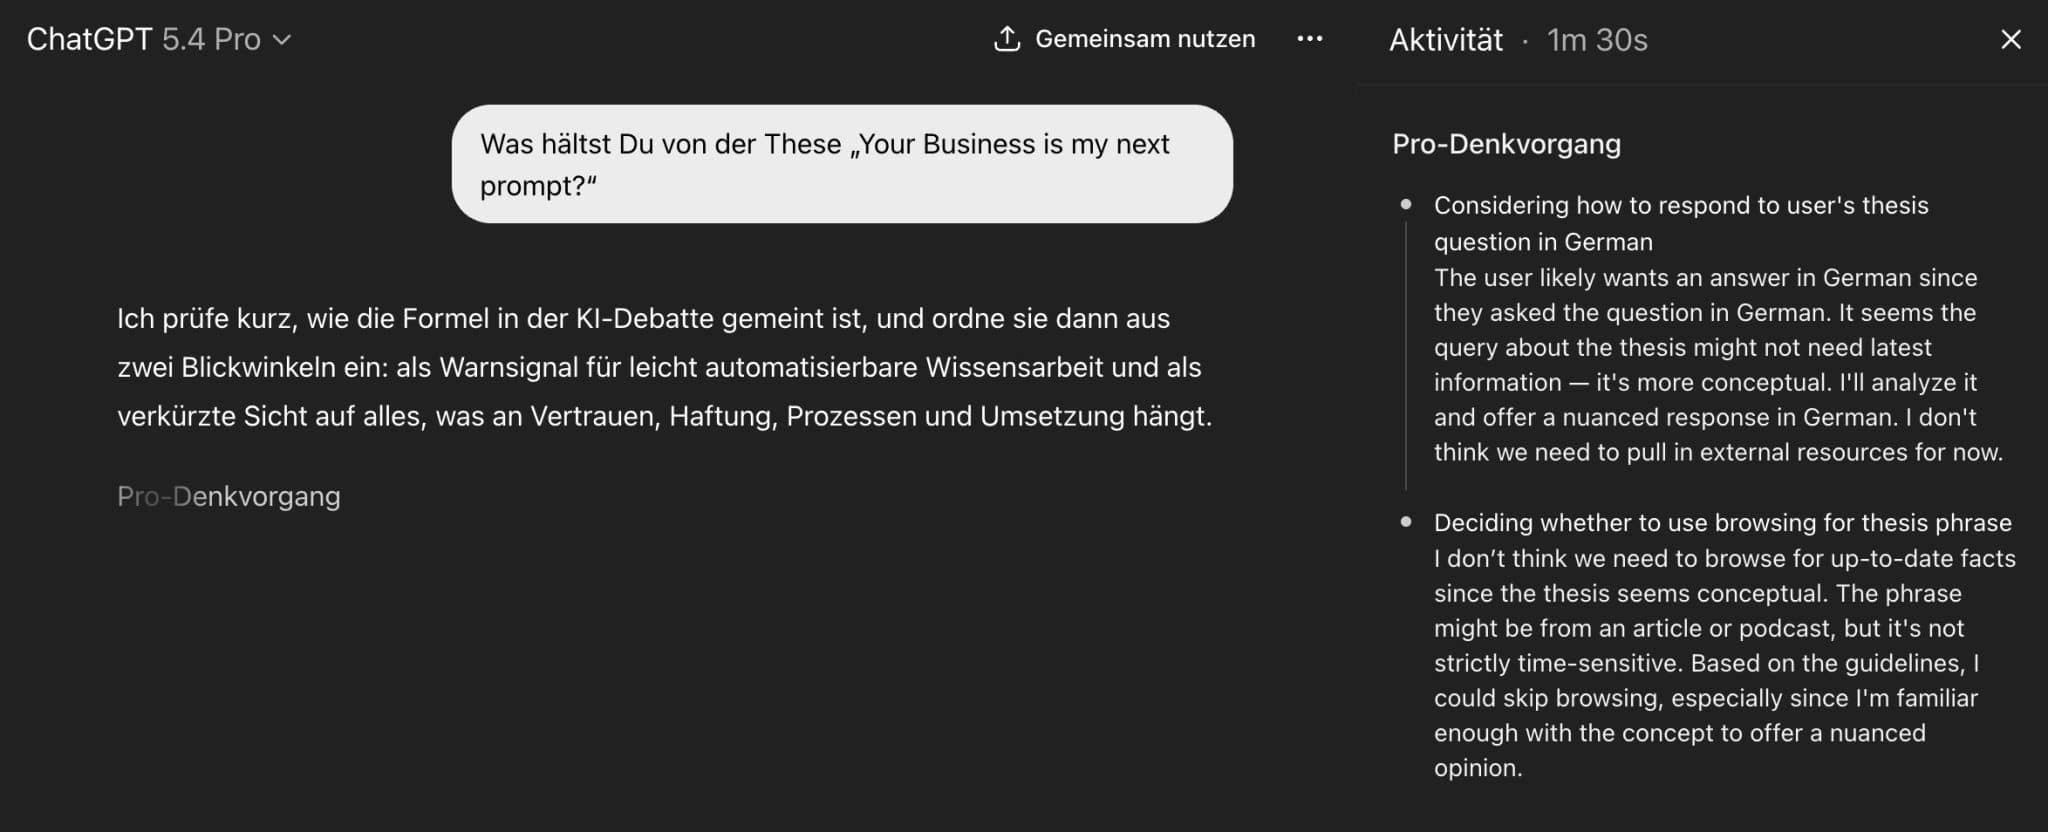Click the 1m 30s duration indicator
Image resolution: width=2048 pixels, height=832 pixels.
1596,40
